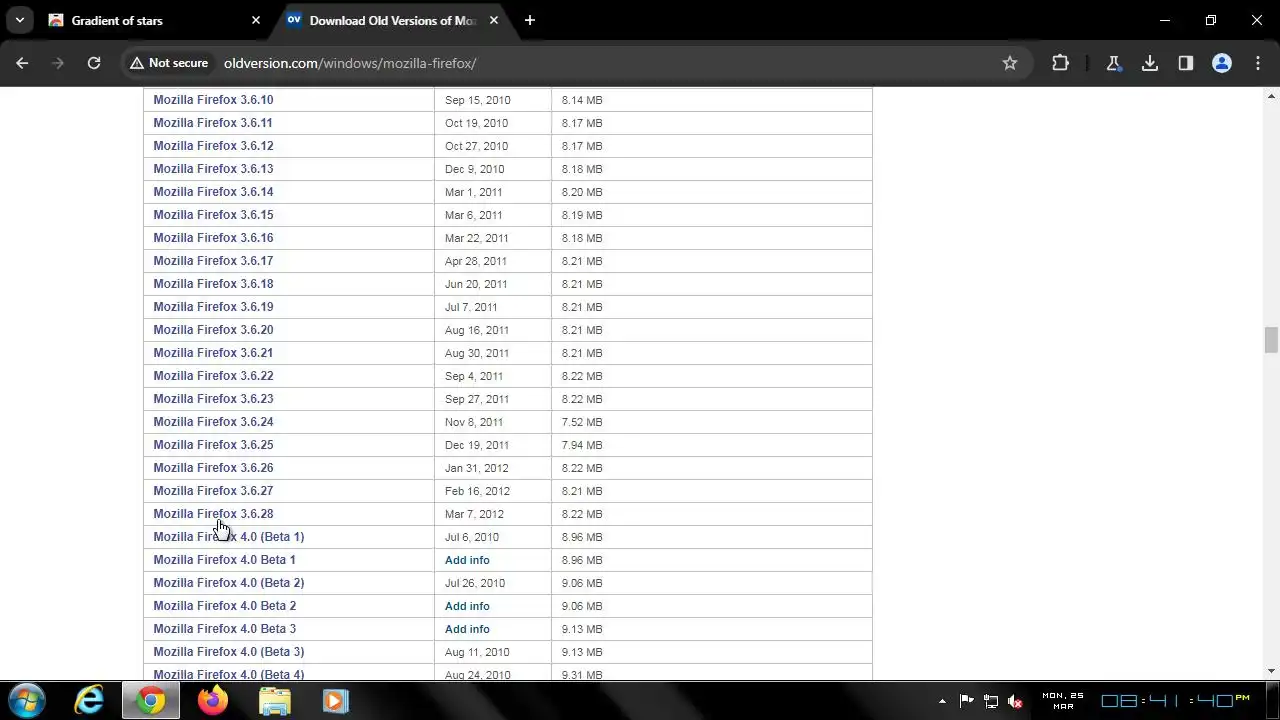Open Windows Start menu
The width and height of the screenshot is (1280, 720).
27,700
